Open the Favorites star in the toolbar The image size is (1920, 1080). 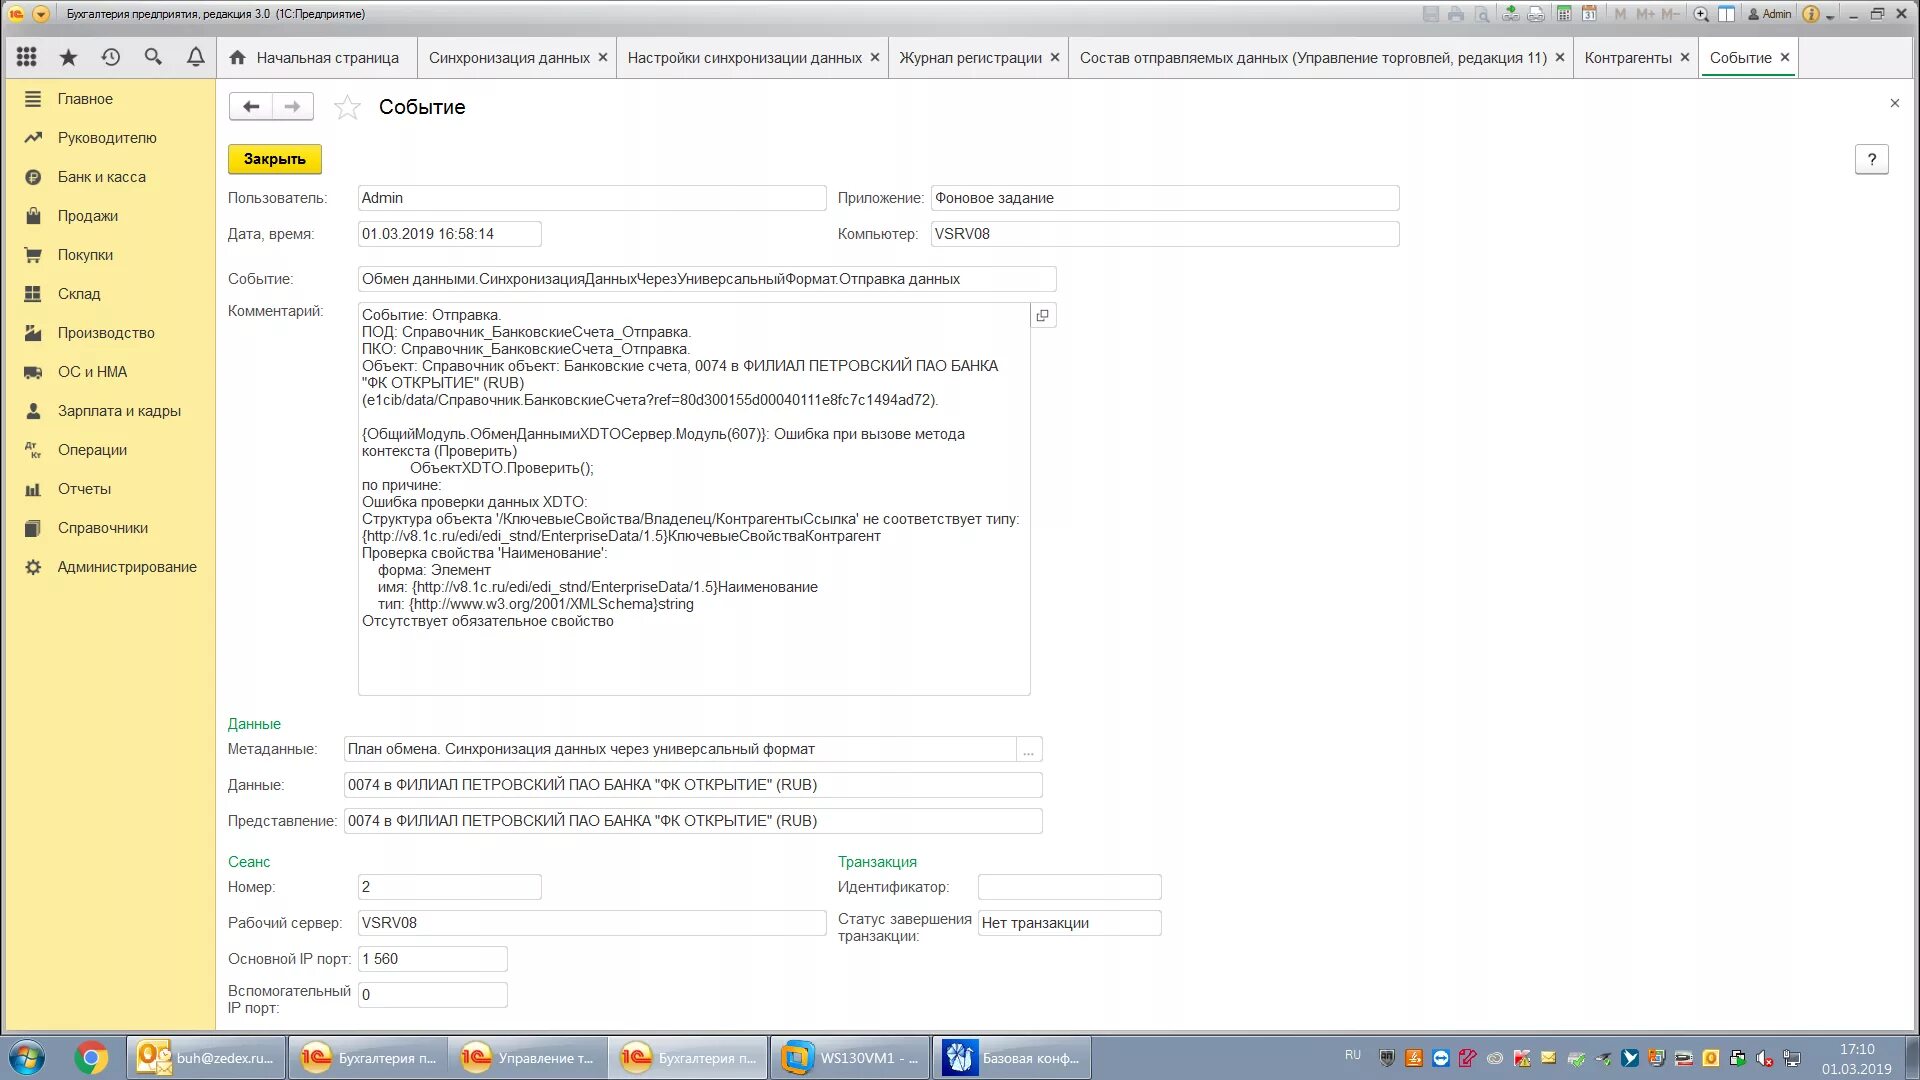tap(68, 57)
